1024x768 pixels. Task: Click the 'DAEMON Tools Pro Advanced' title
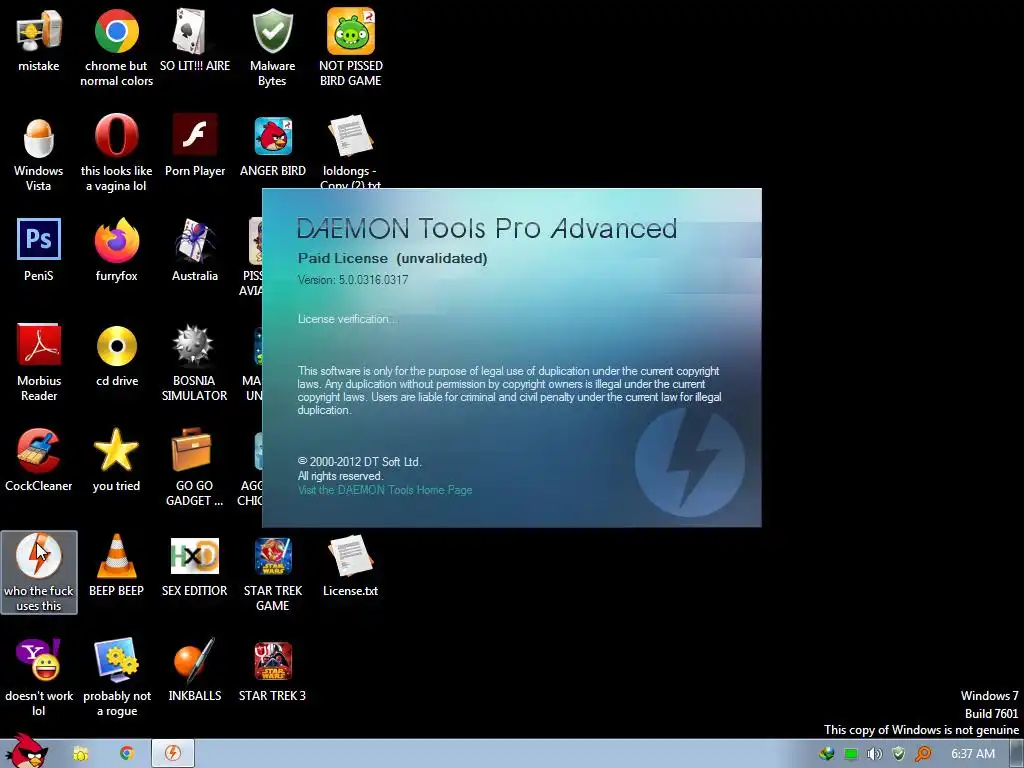(x=487, y=229)
